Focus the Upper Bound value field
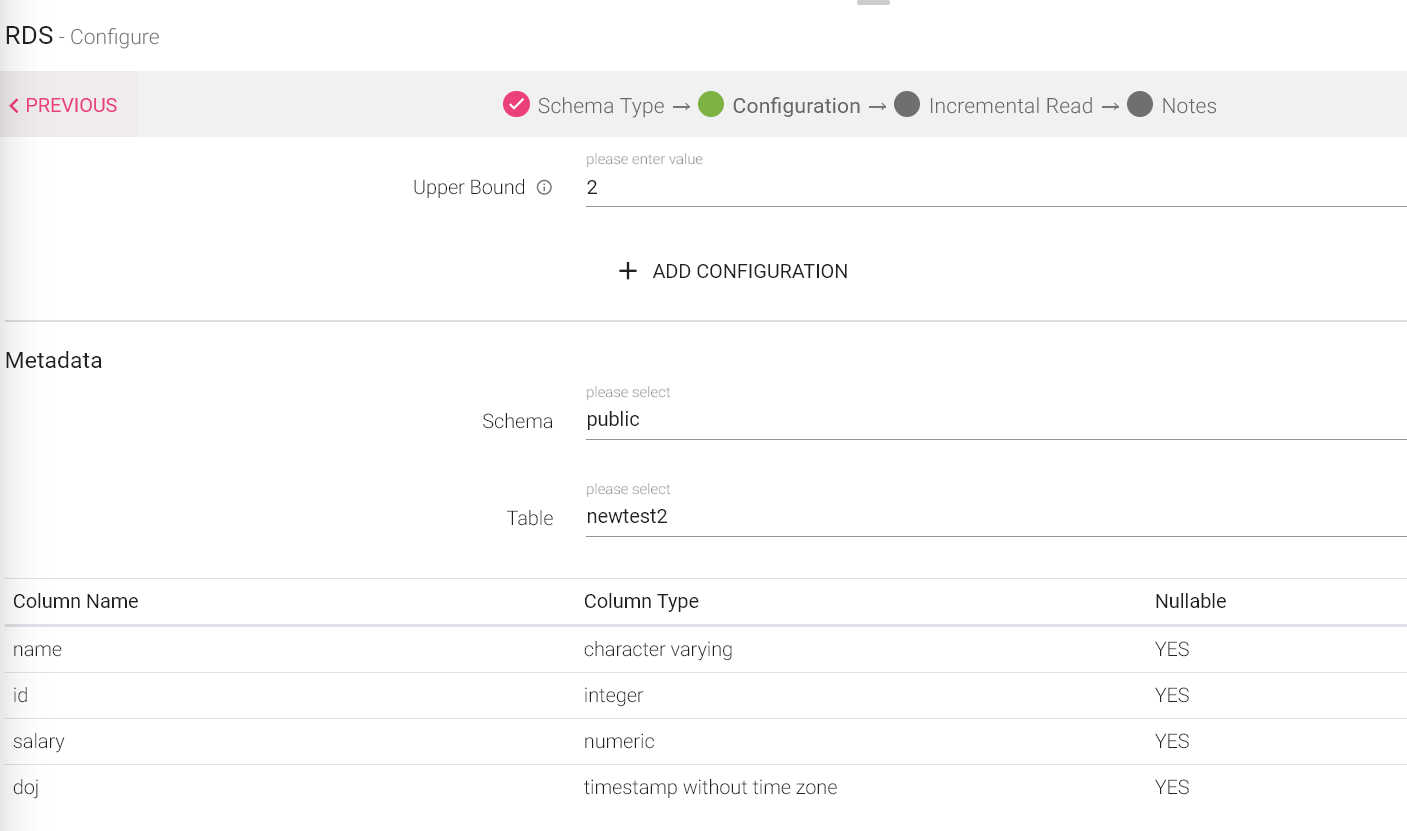The width and height of the screenshot is (1407, 831). [995, 188]
